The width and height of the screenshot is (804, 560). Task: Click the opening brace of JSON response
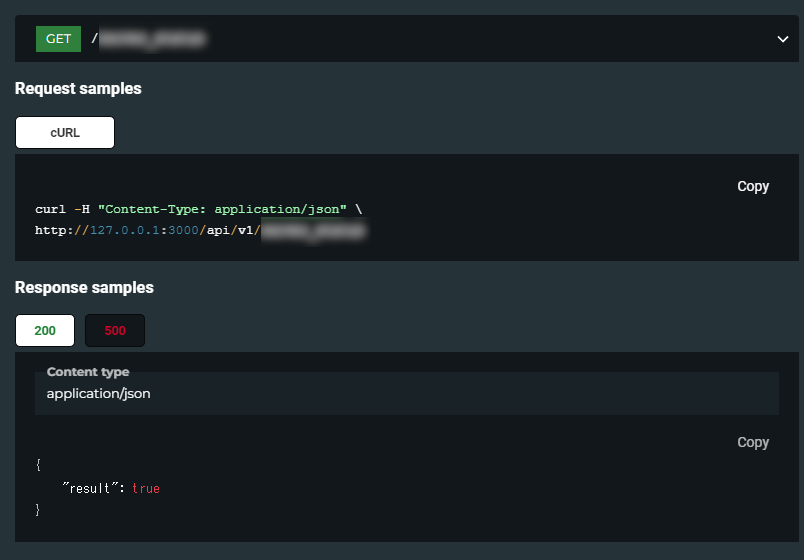click(38, 465)
